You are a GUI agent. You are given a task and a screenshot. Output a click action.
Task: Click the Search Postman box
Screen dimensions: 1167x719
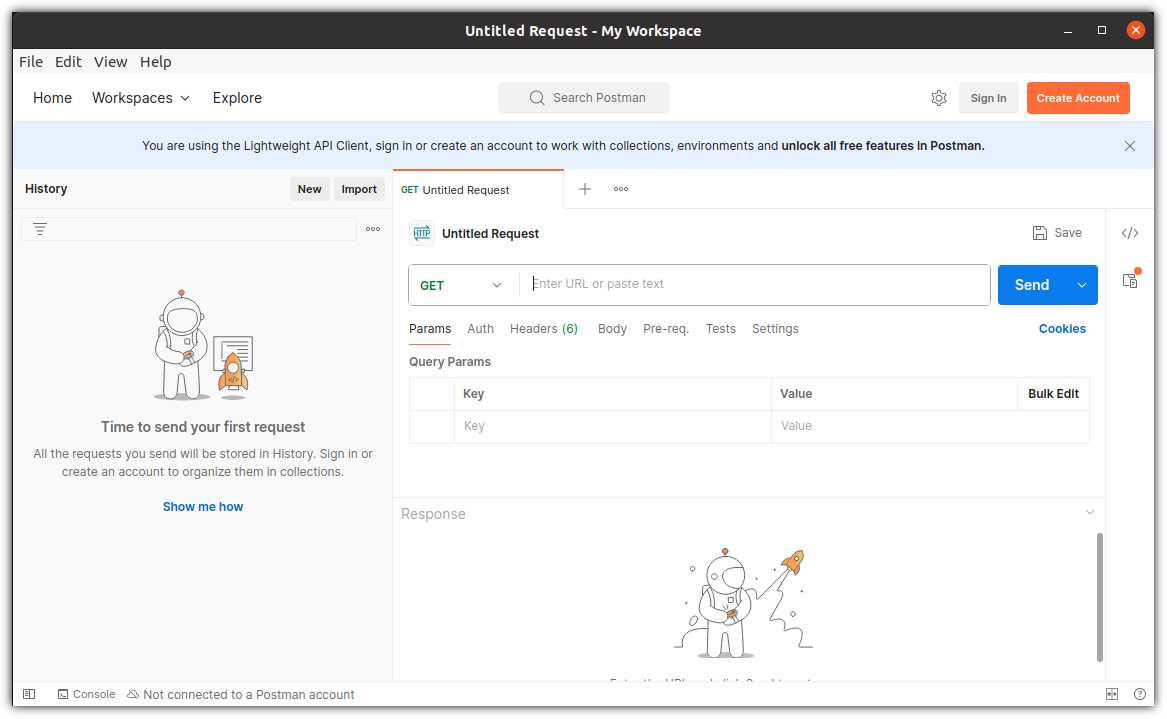click(x=584, y=98)
